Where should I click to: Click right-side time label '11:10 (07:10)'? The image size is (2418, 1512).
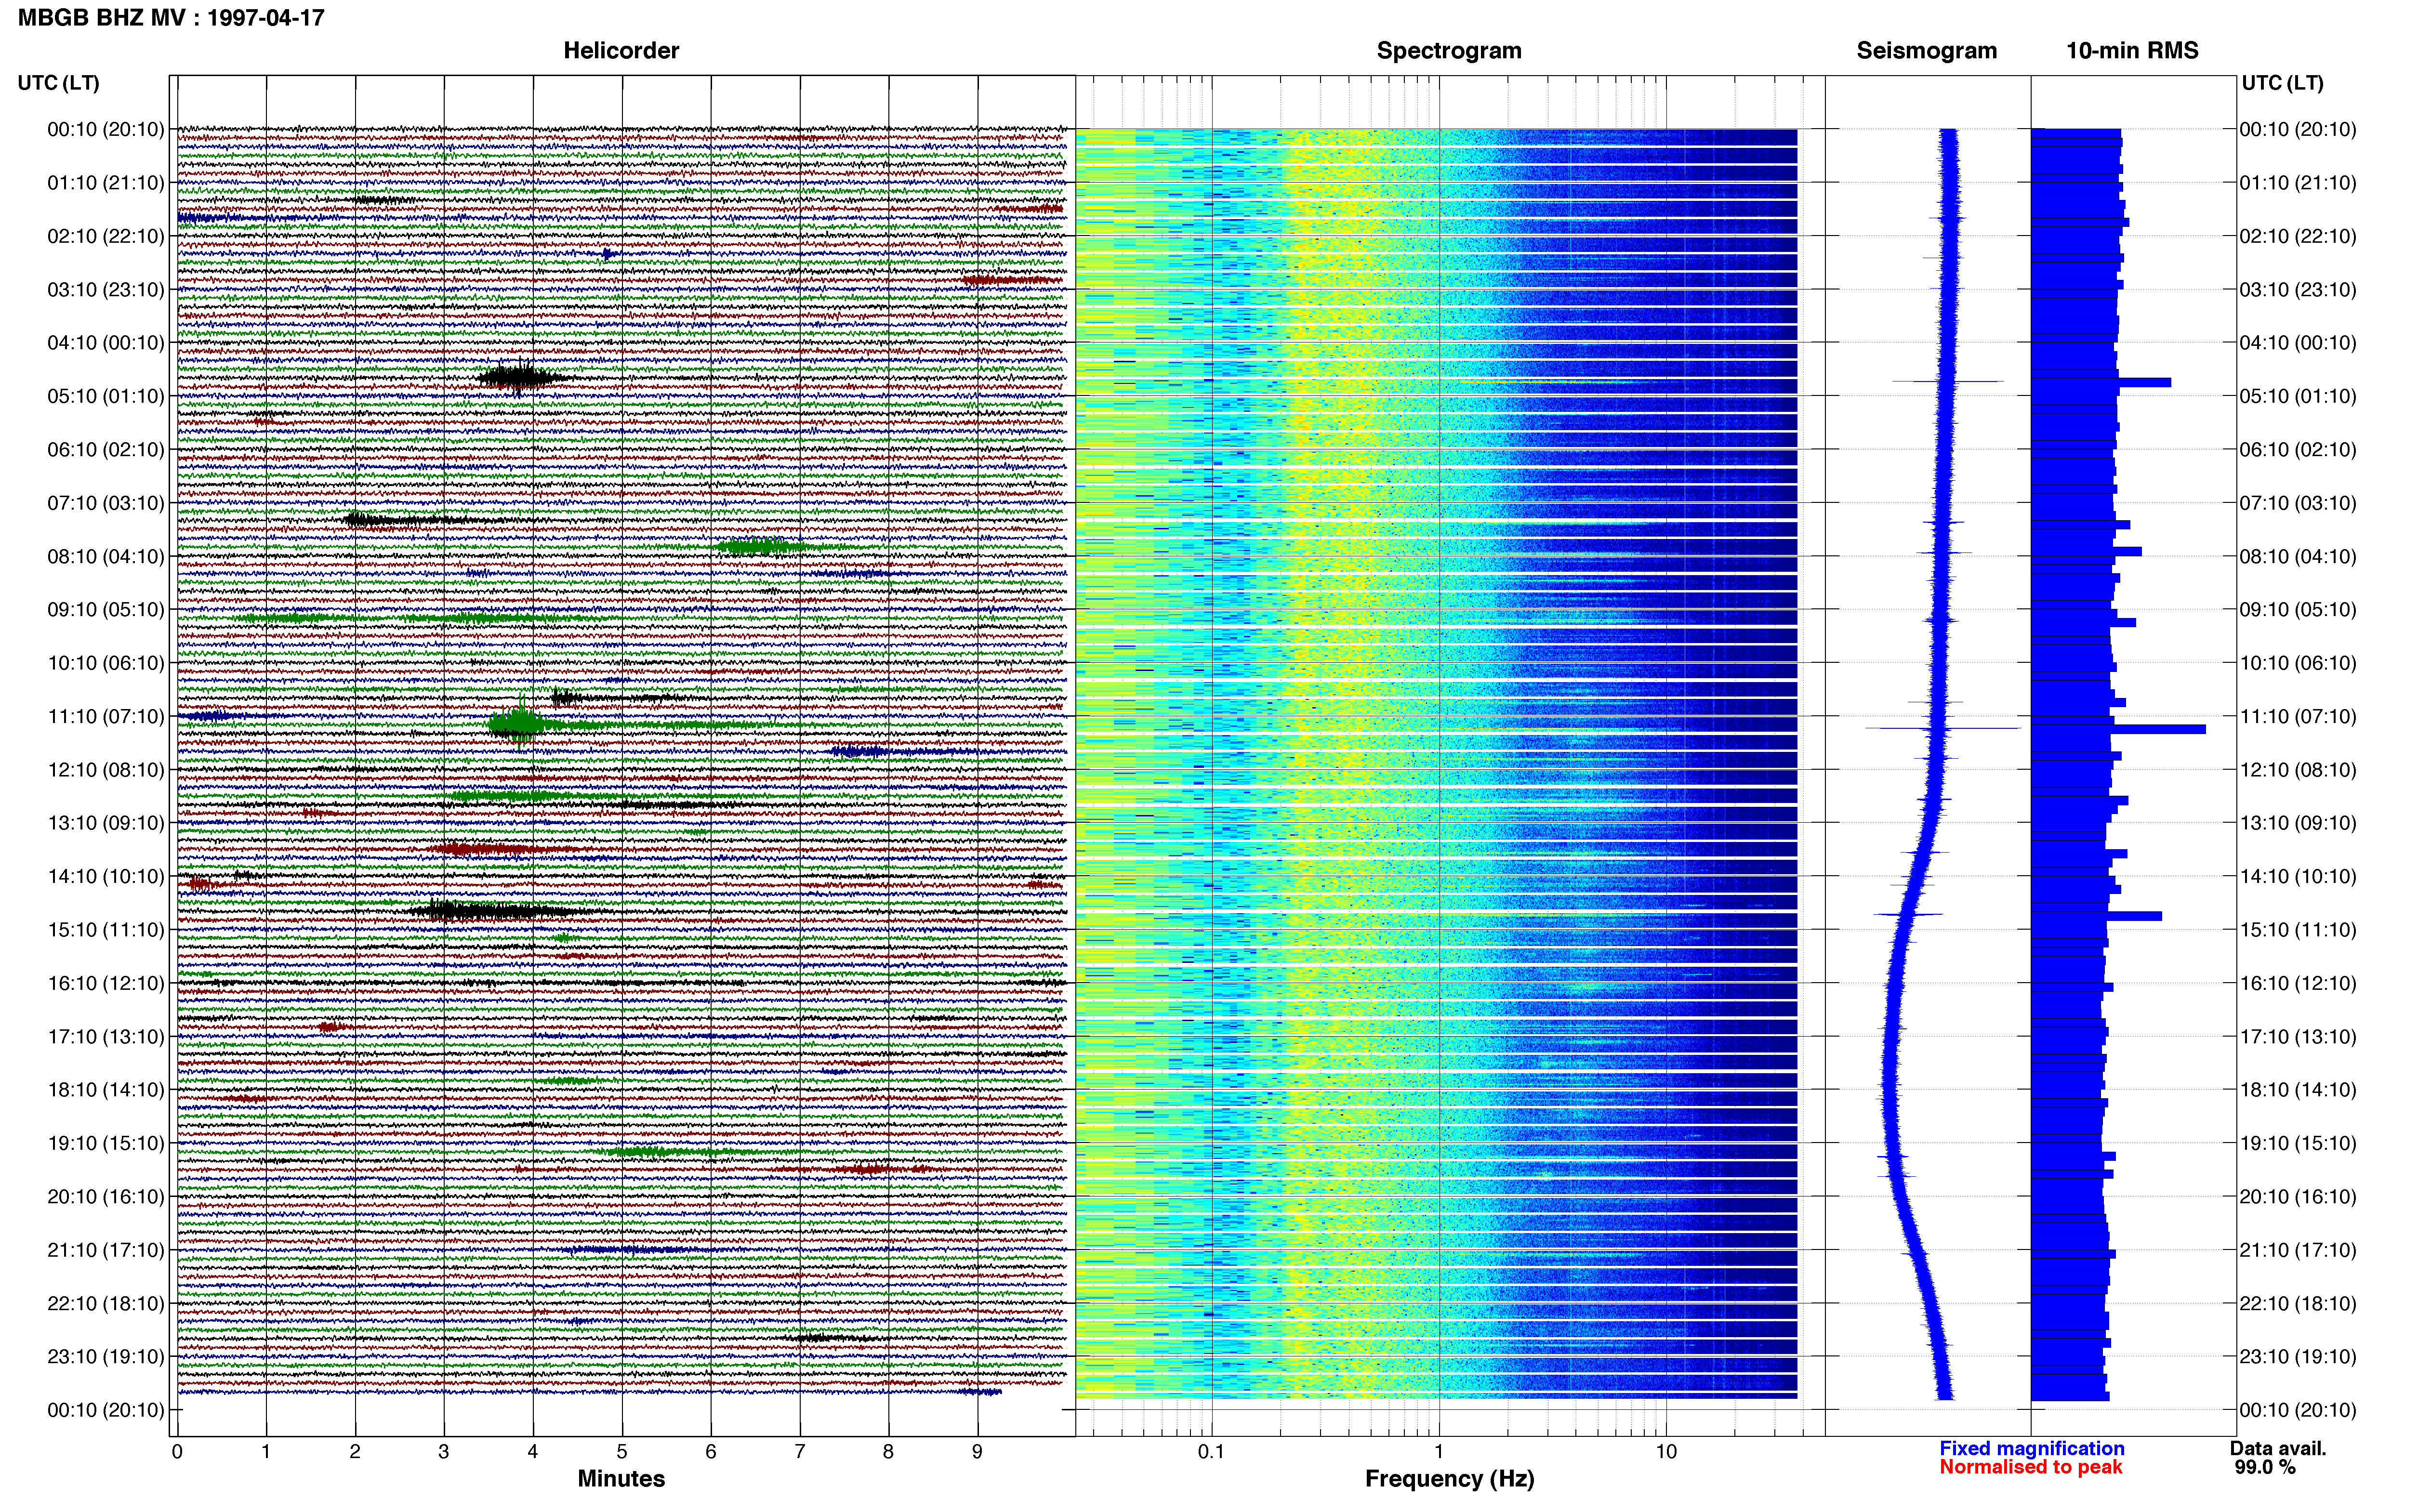point(2298,716)
